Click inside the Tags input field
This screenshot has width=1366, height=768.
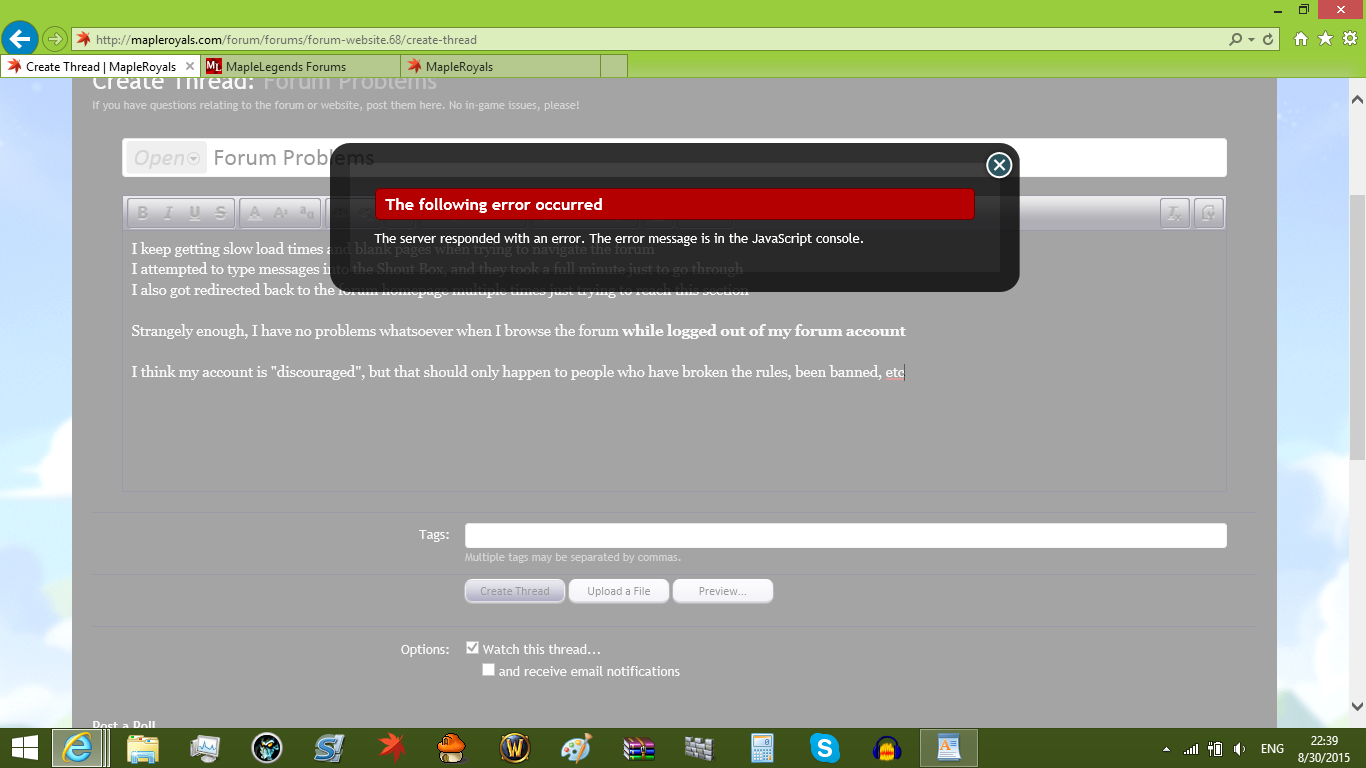pos(846,535)
